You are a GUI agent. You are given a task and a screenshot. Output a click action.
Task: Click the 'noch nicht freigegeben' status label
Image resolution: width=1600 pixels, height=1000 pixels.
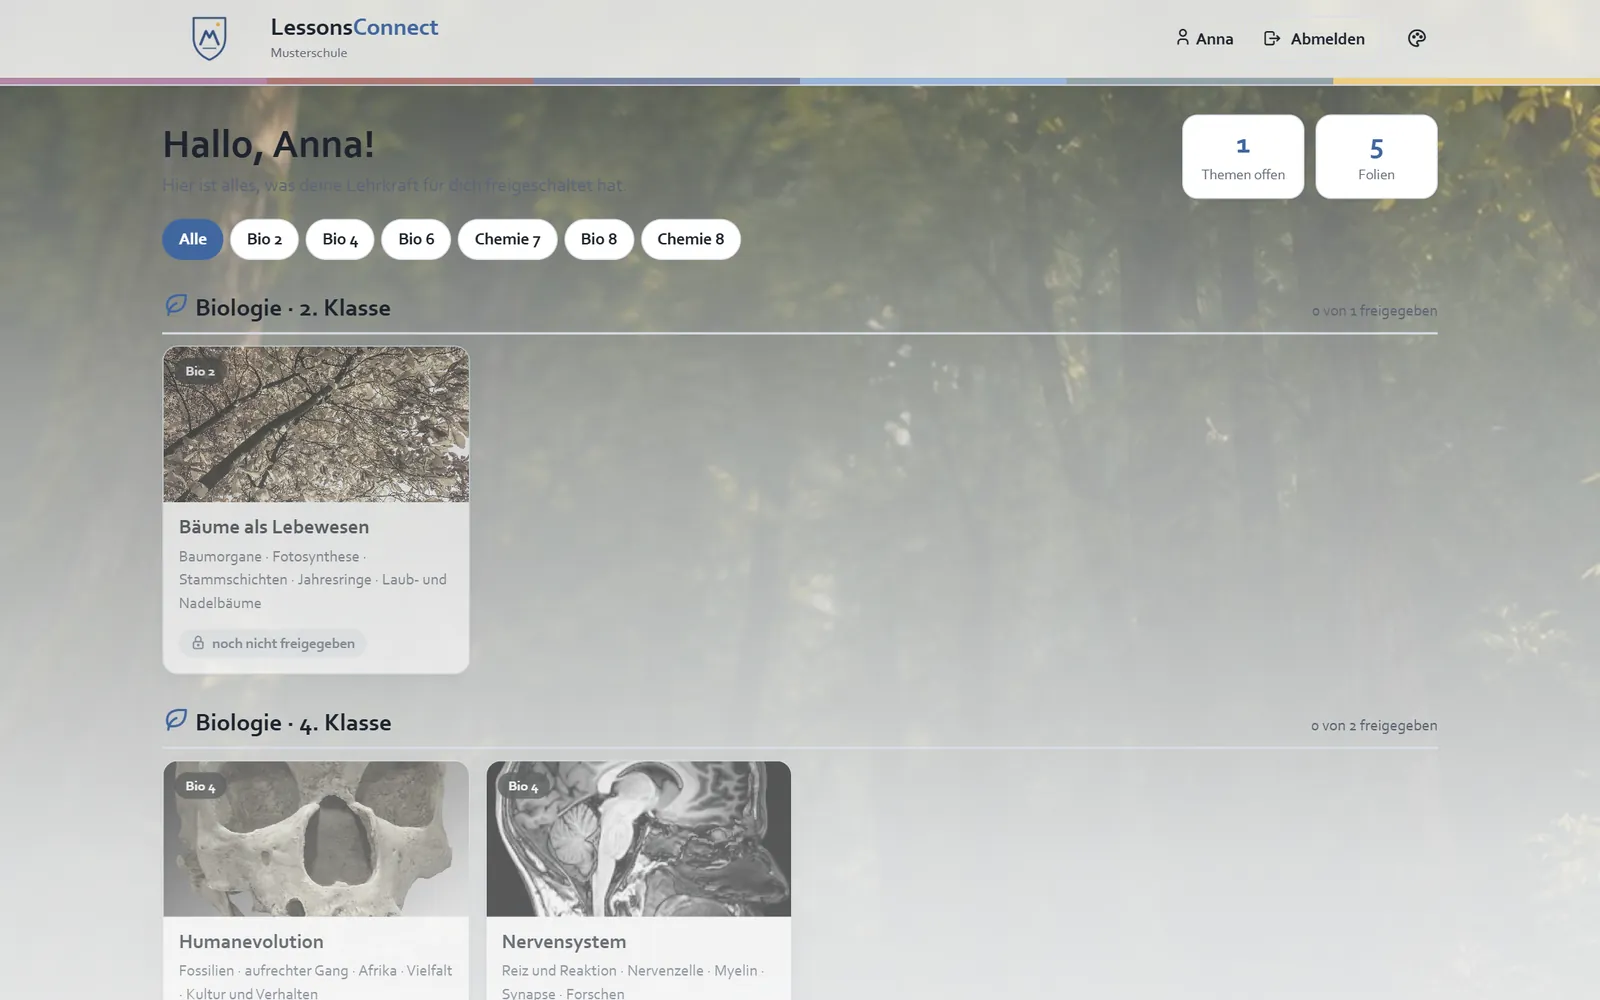273,643
